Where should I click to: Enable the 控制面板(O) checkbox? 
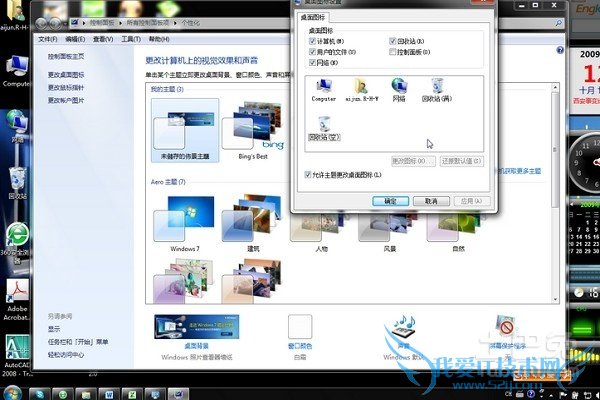click(x=392, y=52)
